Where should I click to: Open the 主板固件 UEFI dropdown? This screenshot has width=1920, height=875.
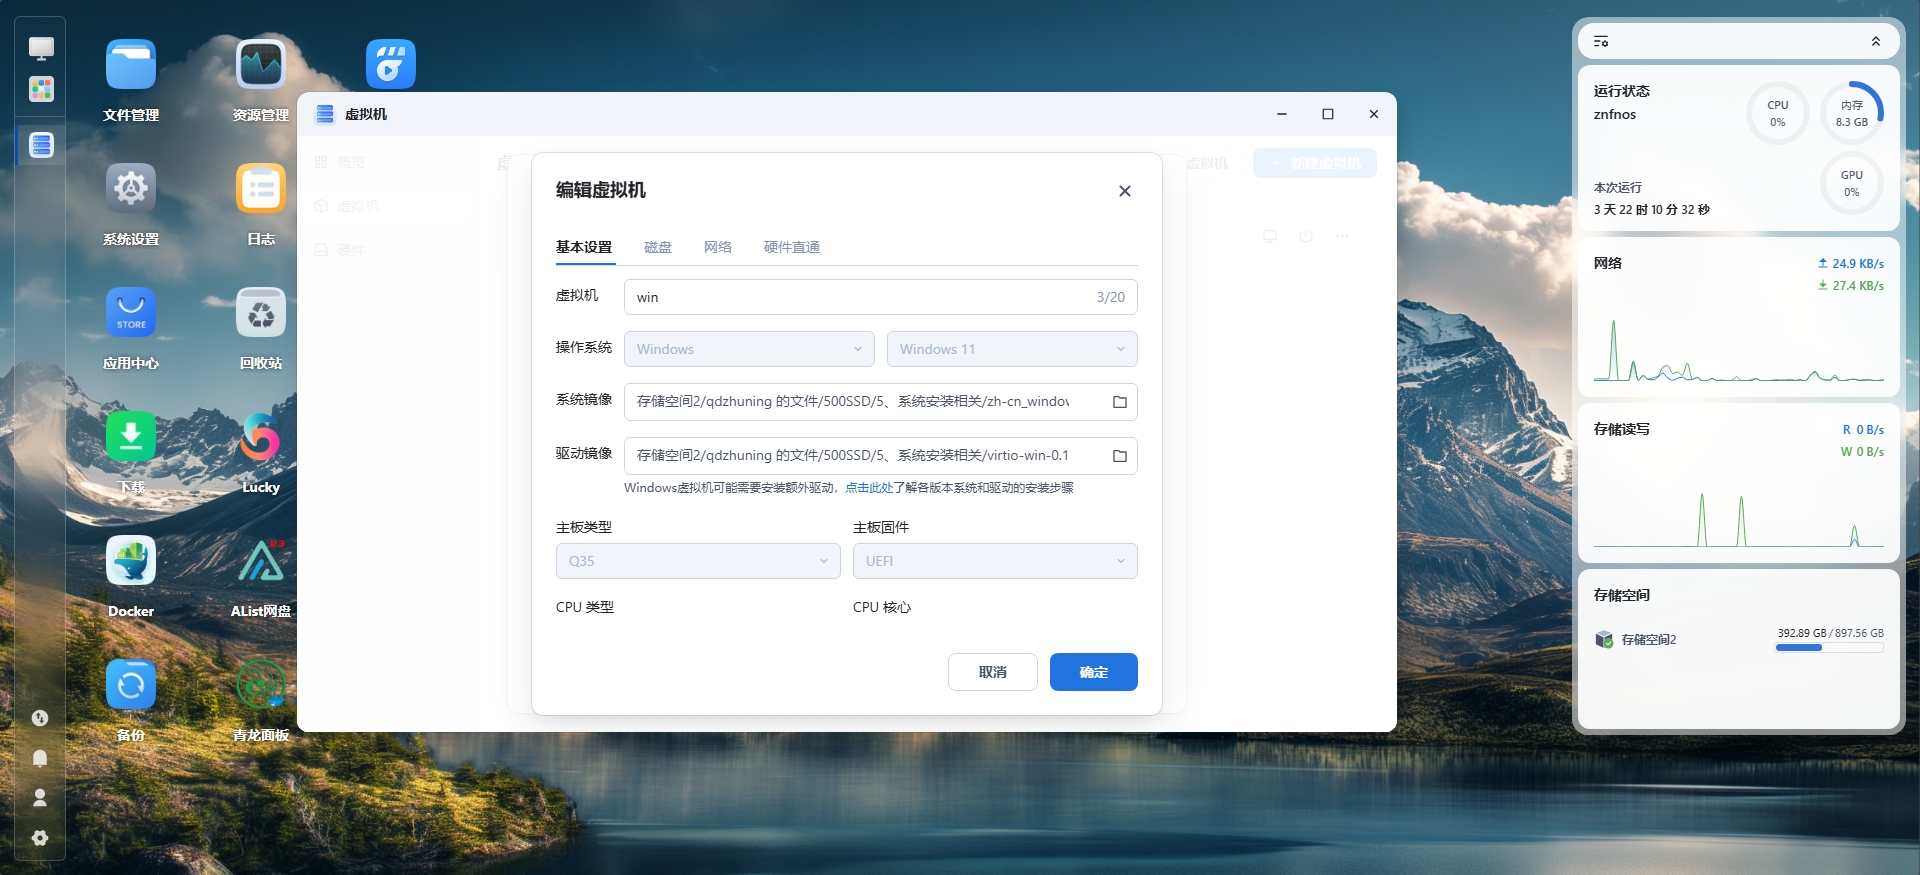(994, 561)
